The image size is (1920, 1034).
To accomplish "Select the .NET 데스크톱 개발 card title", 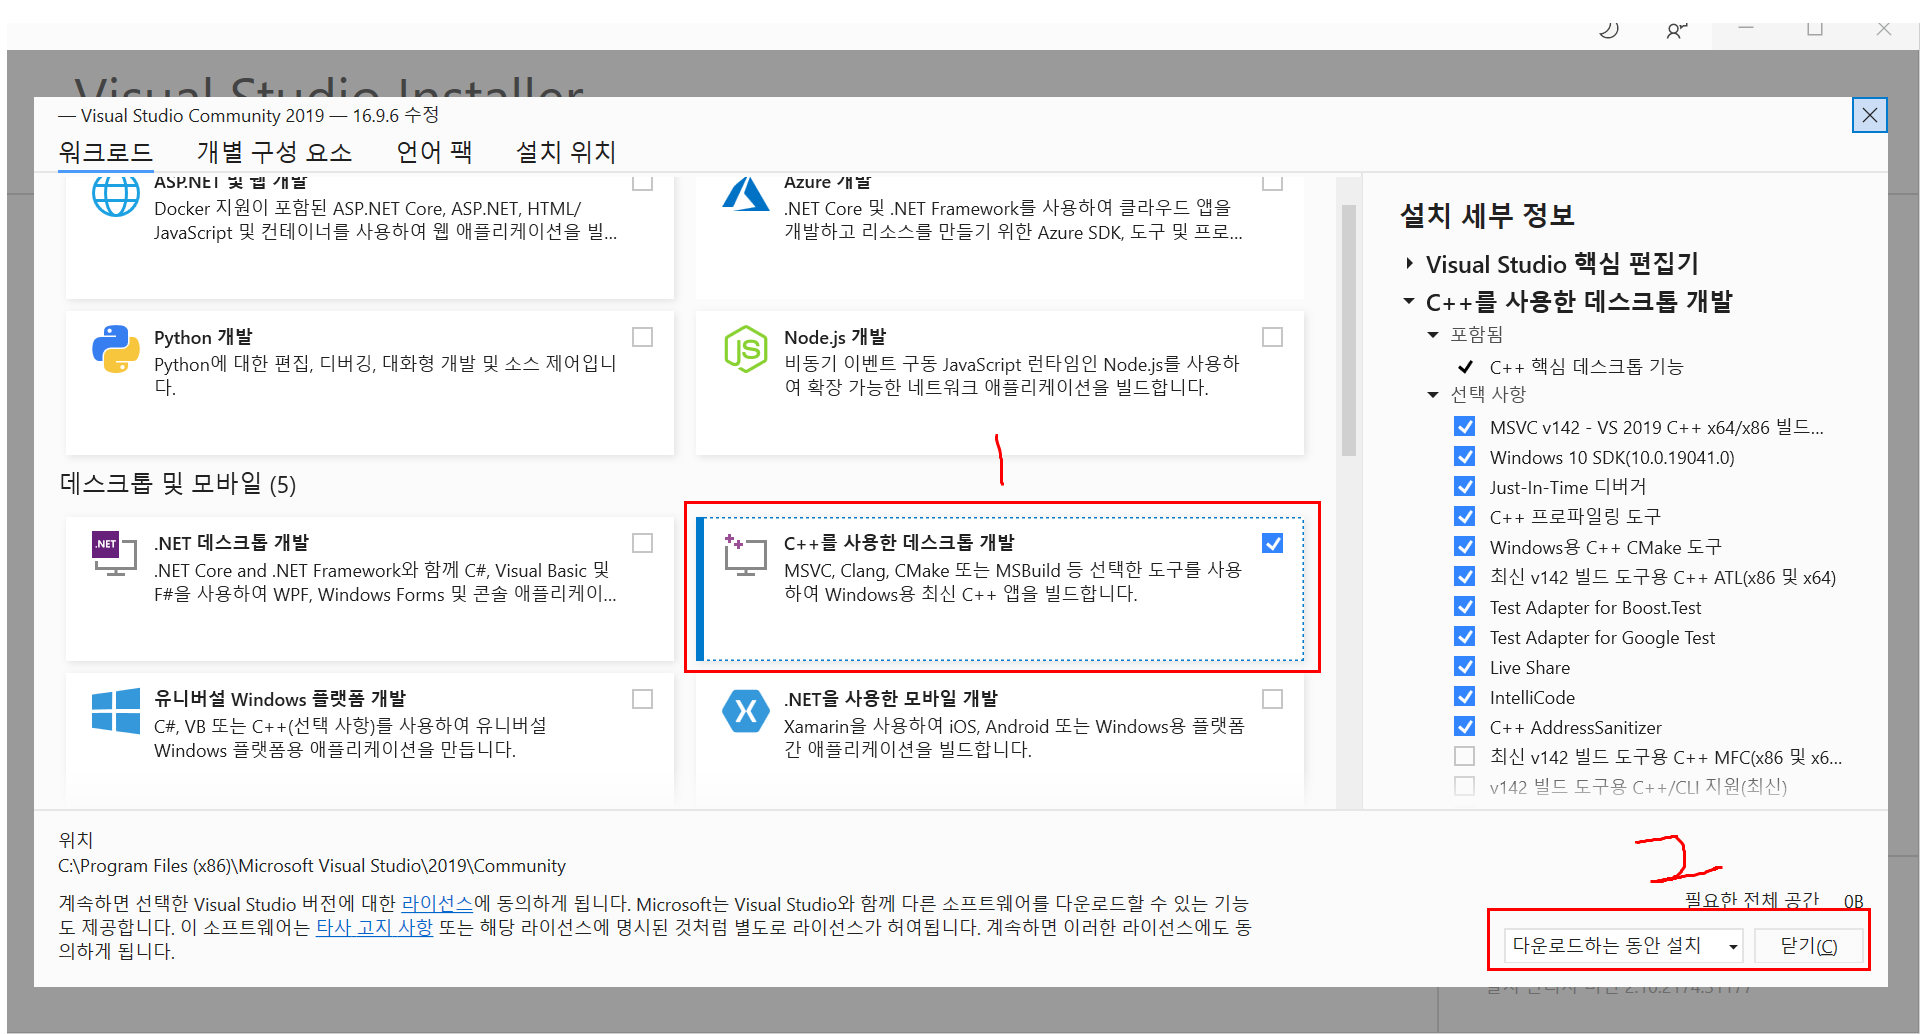I will [x=231, y=543].
